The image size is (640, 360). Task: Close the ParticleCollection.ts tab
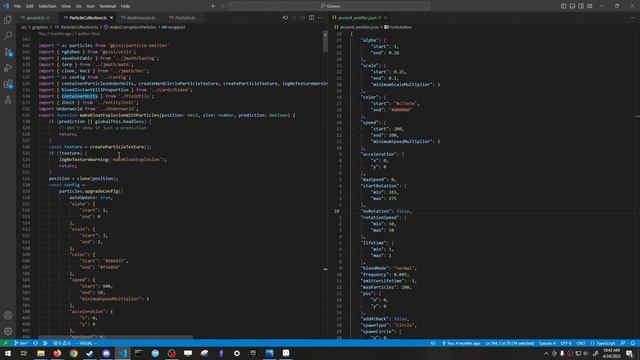pyautogui.click(x=111, y=18)
